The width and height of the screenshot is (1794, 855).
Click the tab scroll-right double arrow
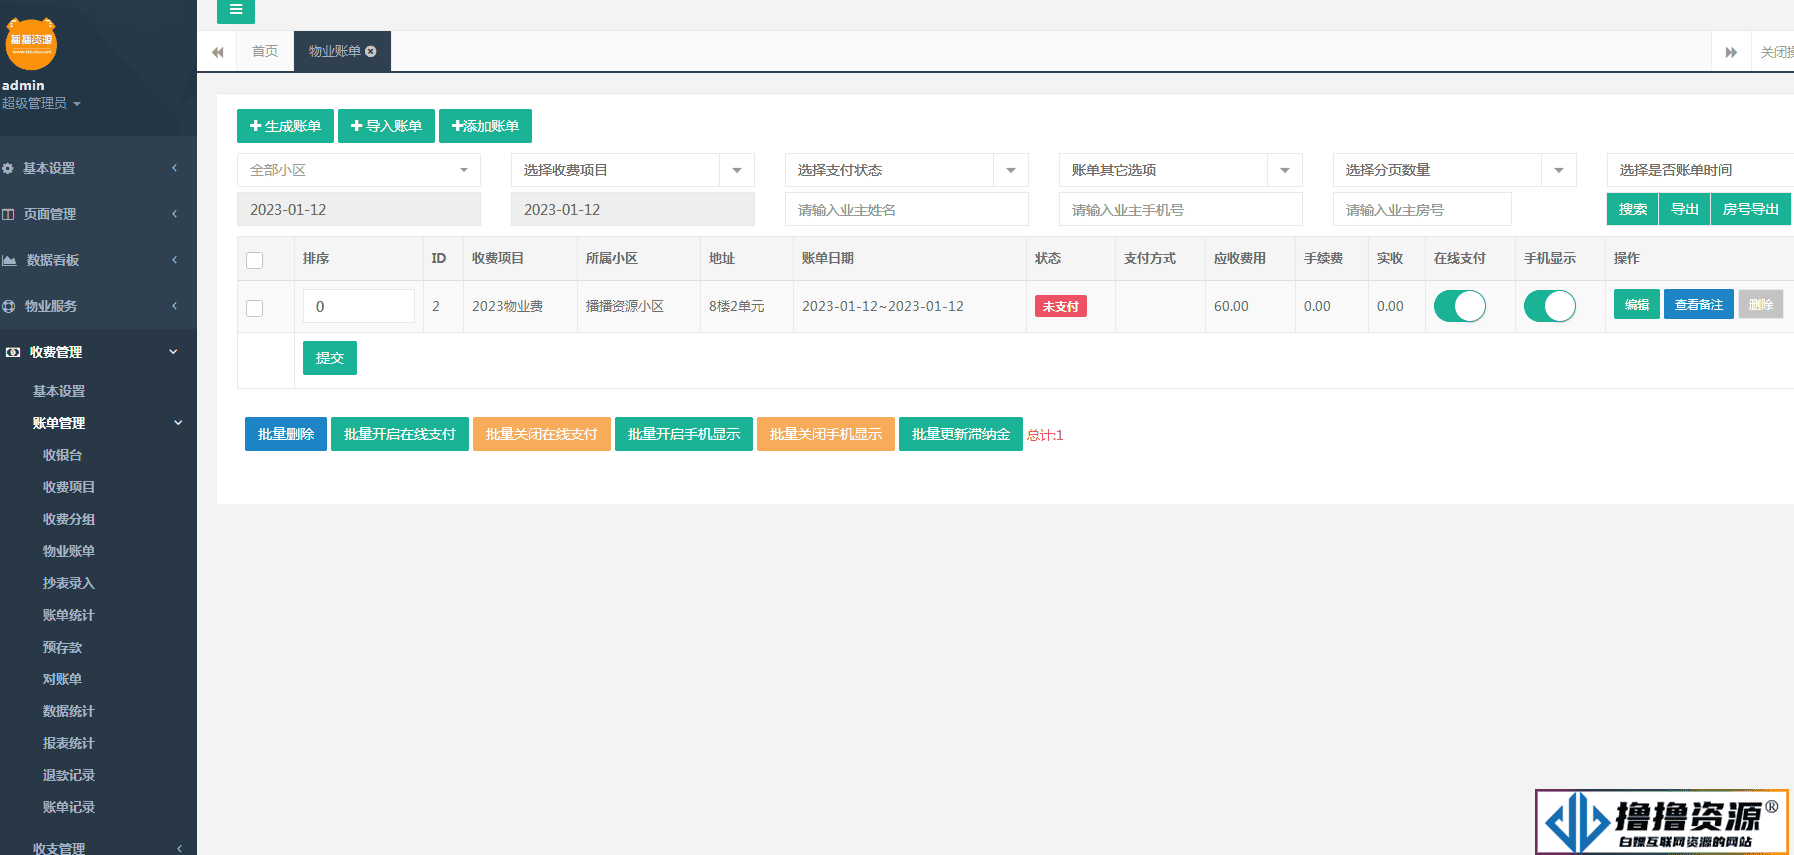click(1731, 52)
